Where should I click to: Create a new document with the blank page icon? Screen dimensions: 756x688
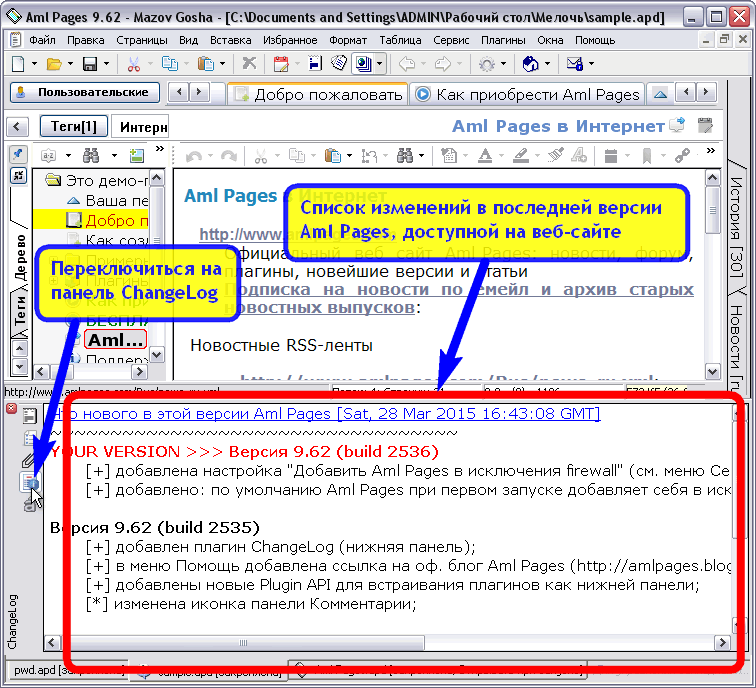click(17, 63)
